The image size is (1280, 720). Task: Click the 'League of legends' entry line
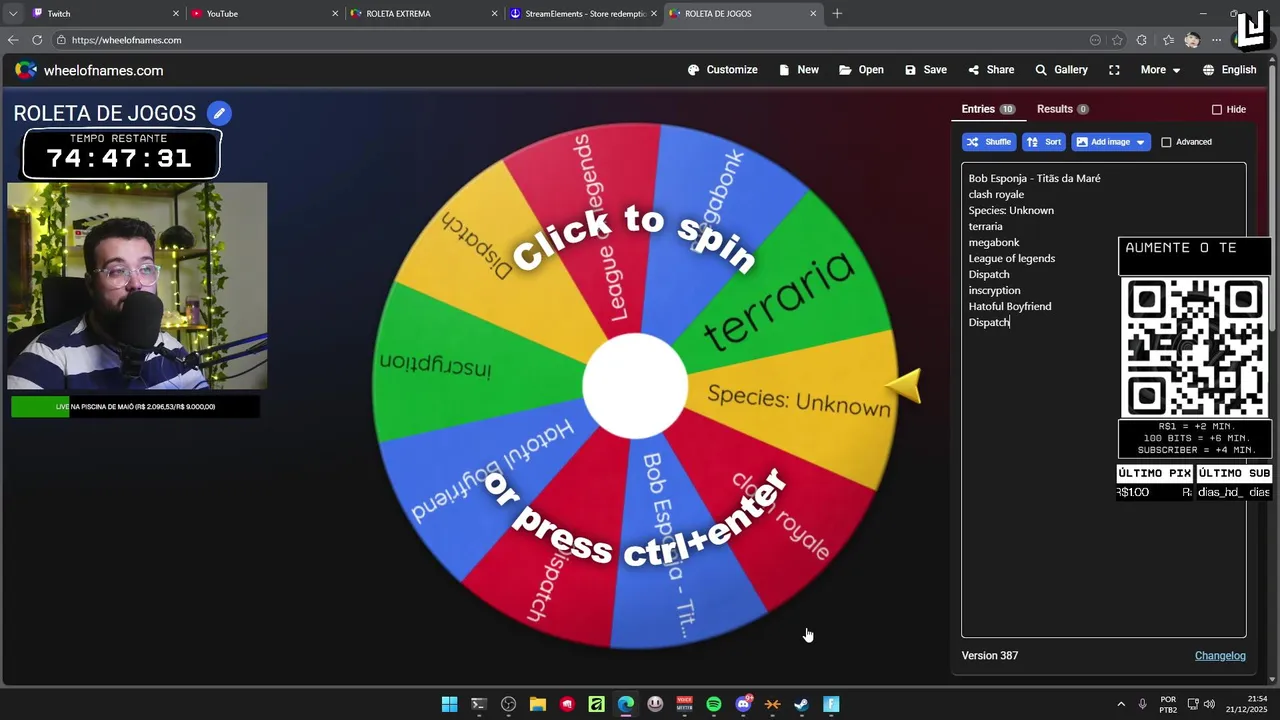point(1011,258)
